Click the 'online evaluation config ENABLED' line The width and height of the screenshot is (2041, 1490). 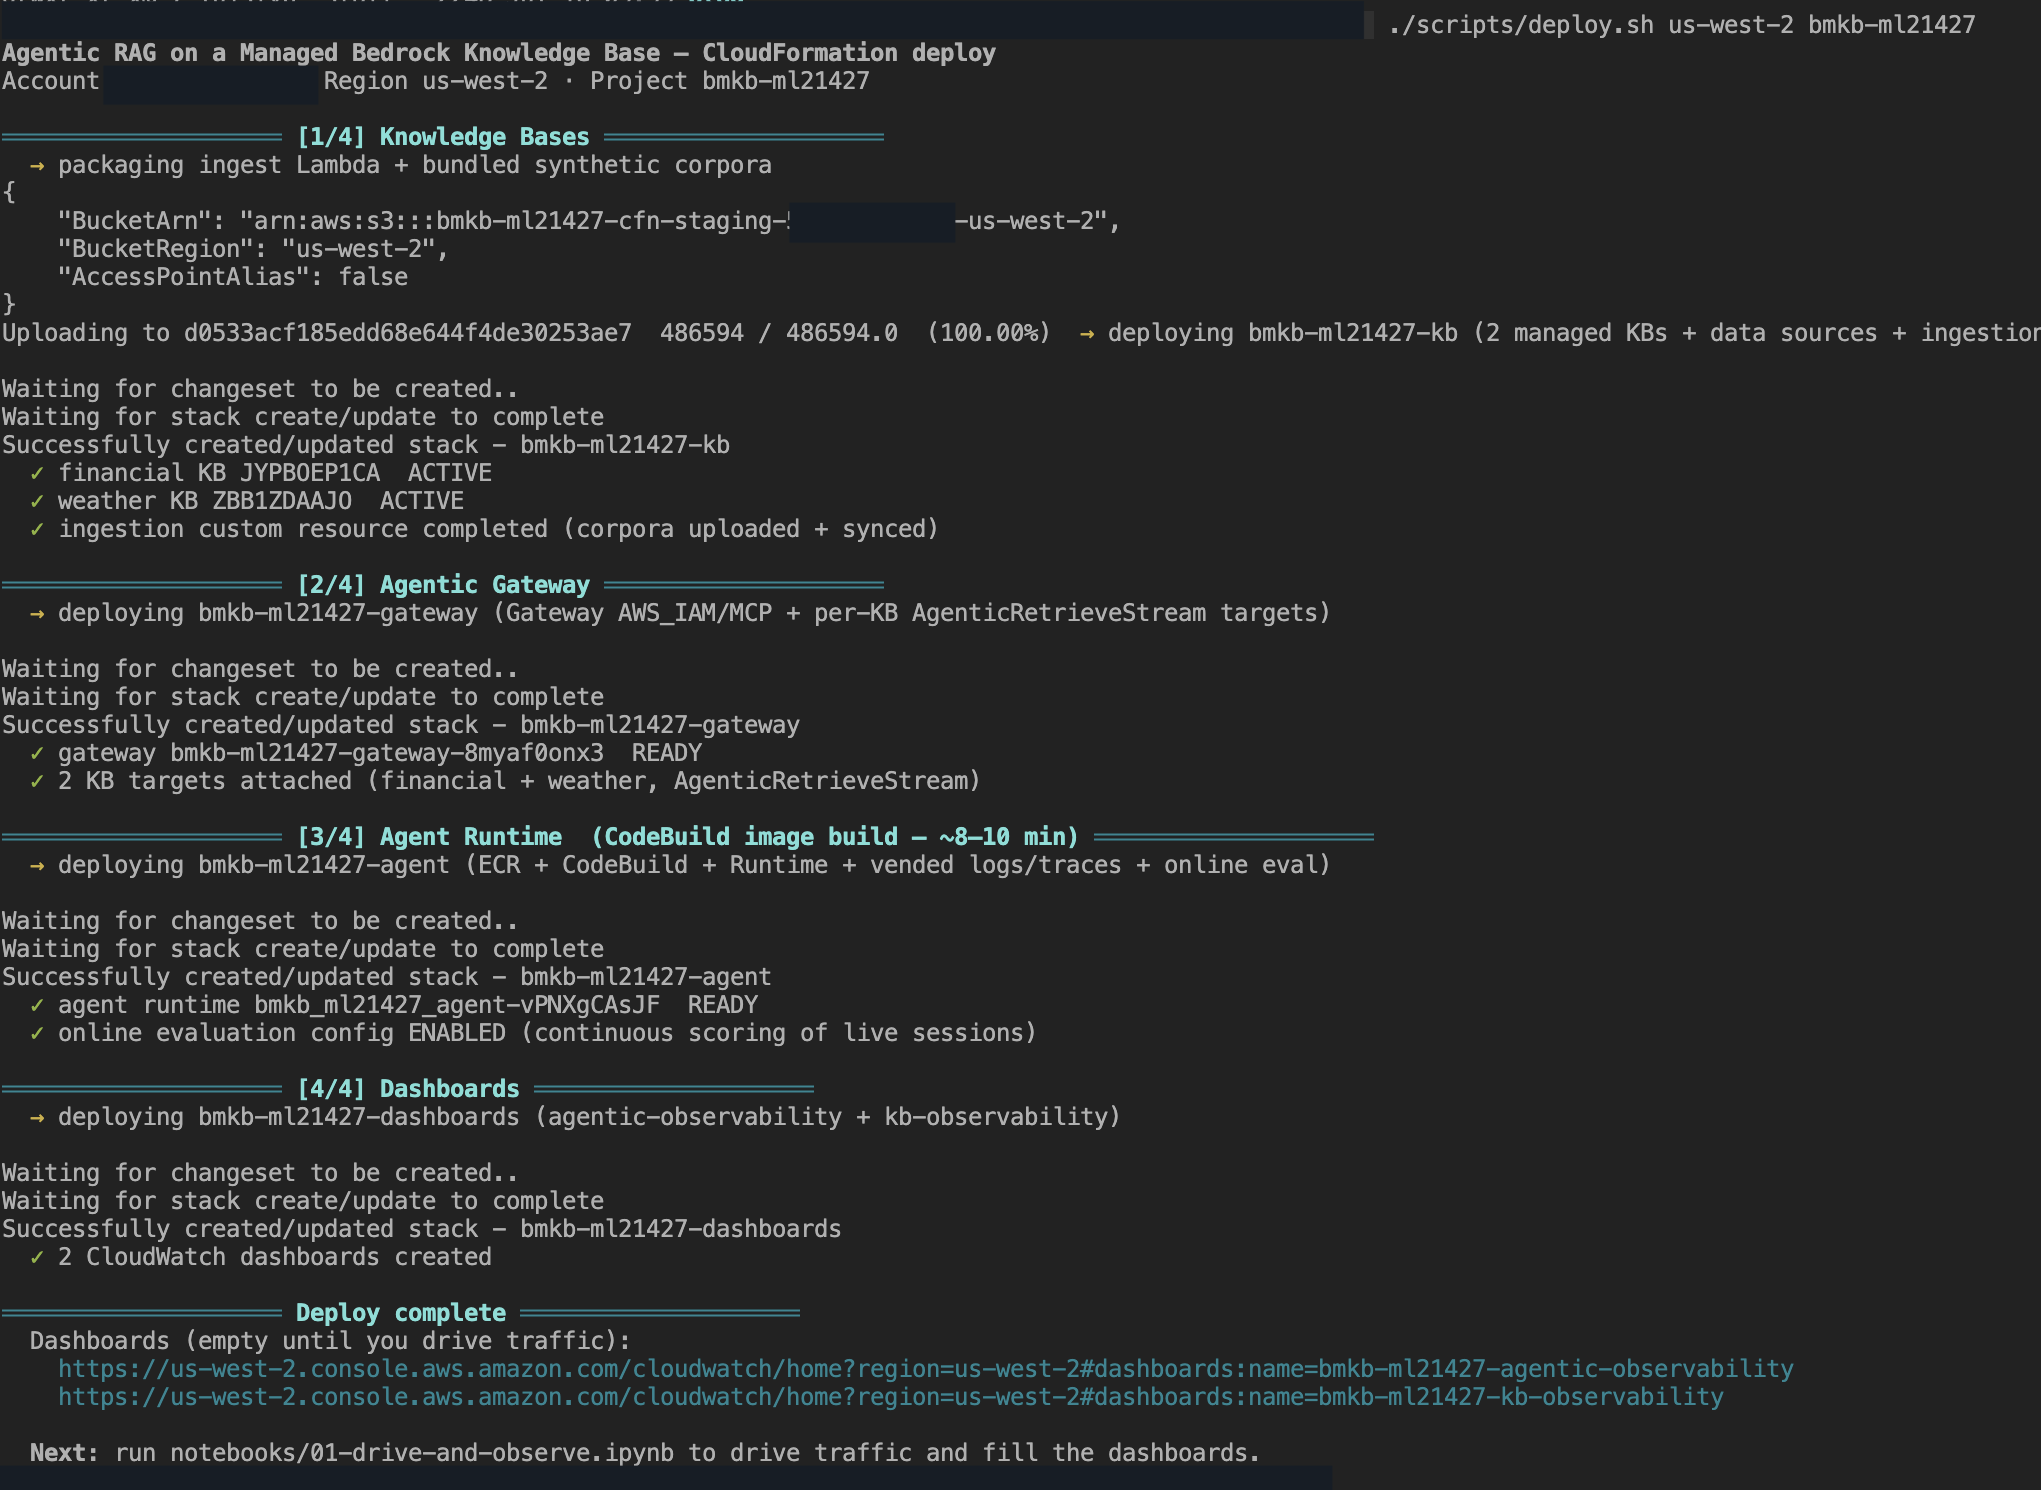tap(533, 1033)
